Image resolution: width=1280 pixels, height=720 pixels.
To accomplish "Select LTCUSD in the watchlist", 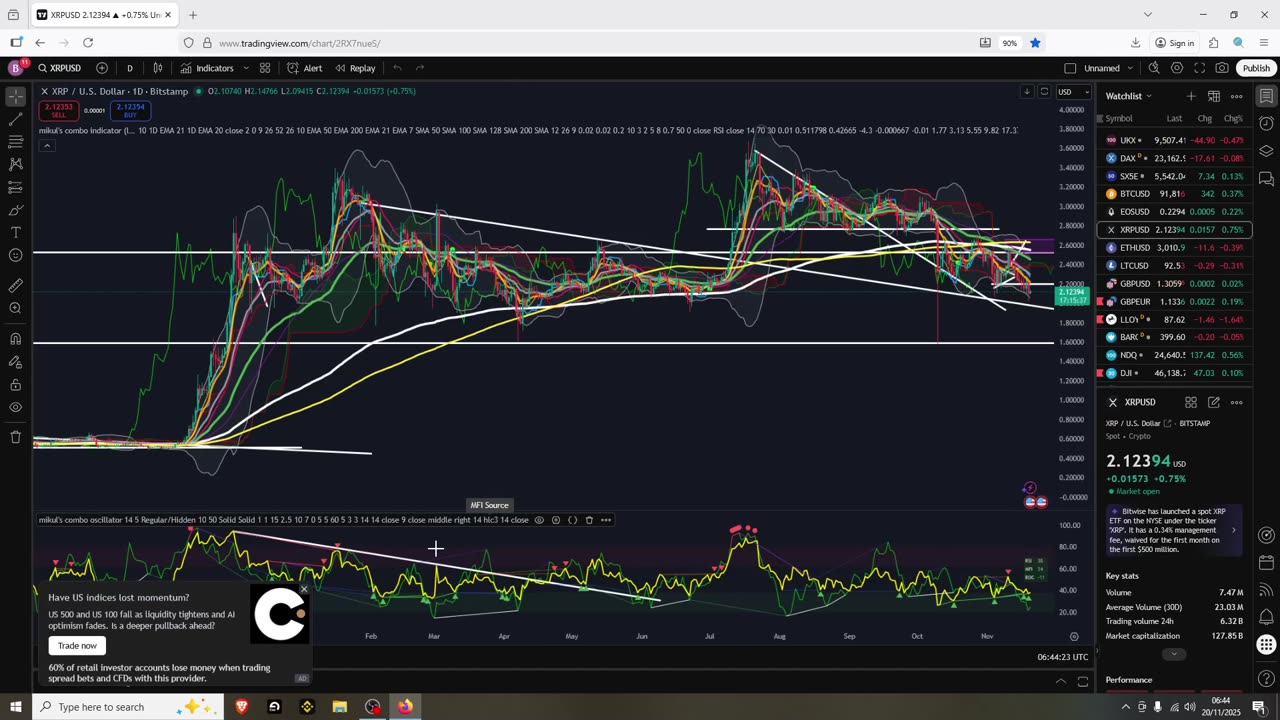I will pyautogui.click(x=1174, y=266).
